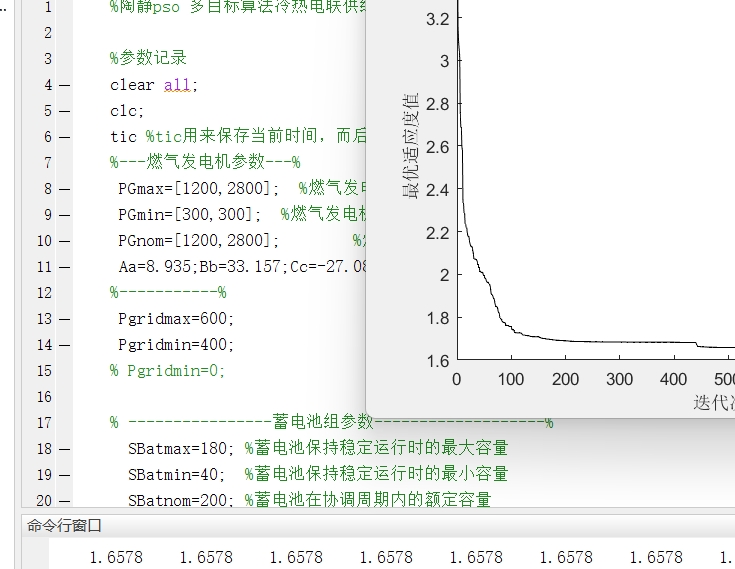Screen dimensions: 735x569
Task: Click line number 16 in the gutter
Action: coord(44,397)
